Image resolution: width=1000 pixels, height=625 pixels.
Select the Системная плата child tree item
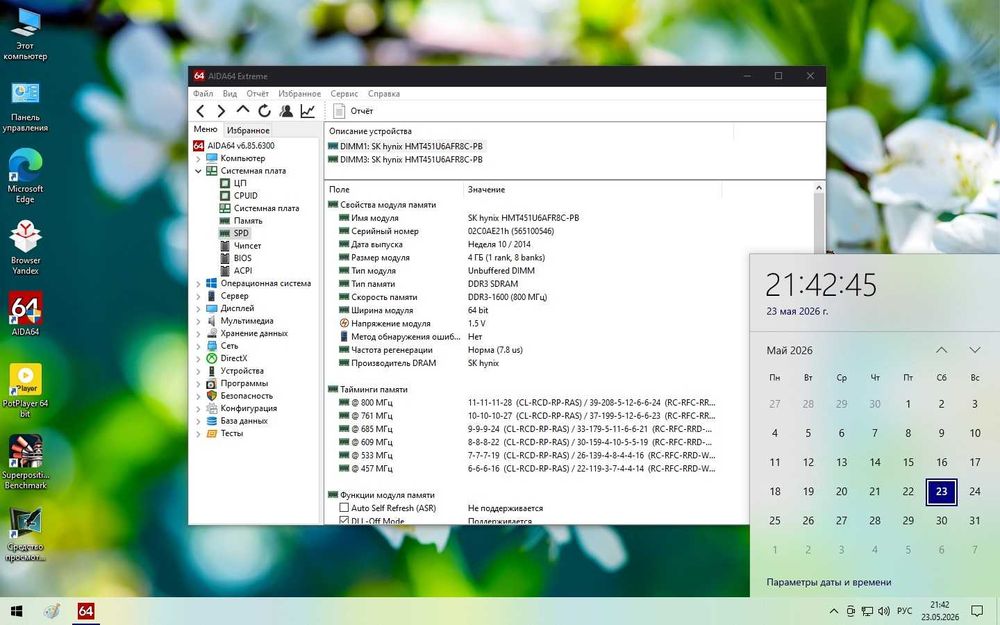tap(266, 208)
